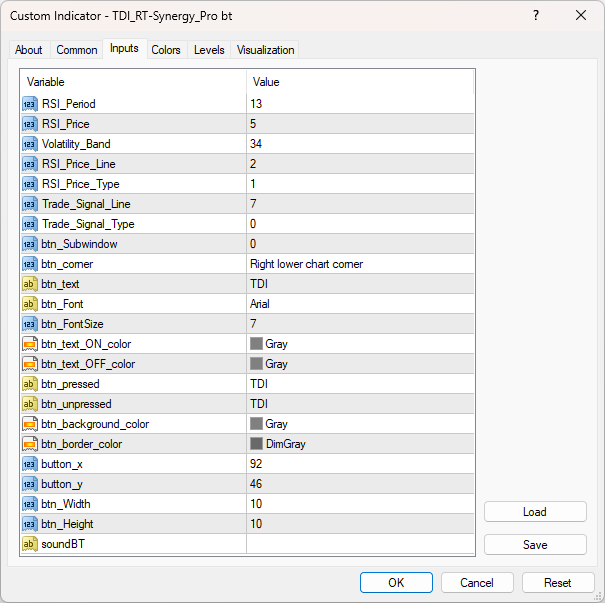Click the help question mark button
The height and width of the screenshot is (603, 605).
point(535,15)
